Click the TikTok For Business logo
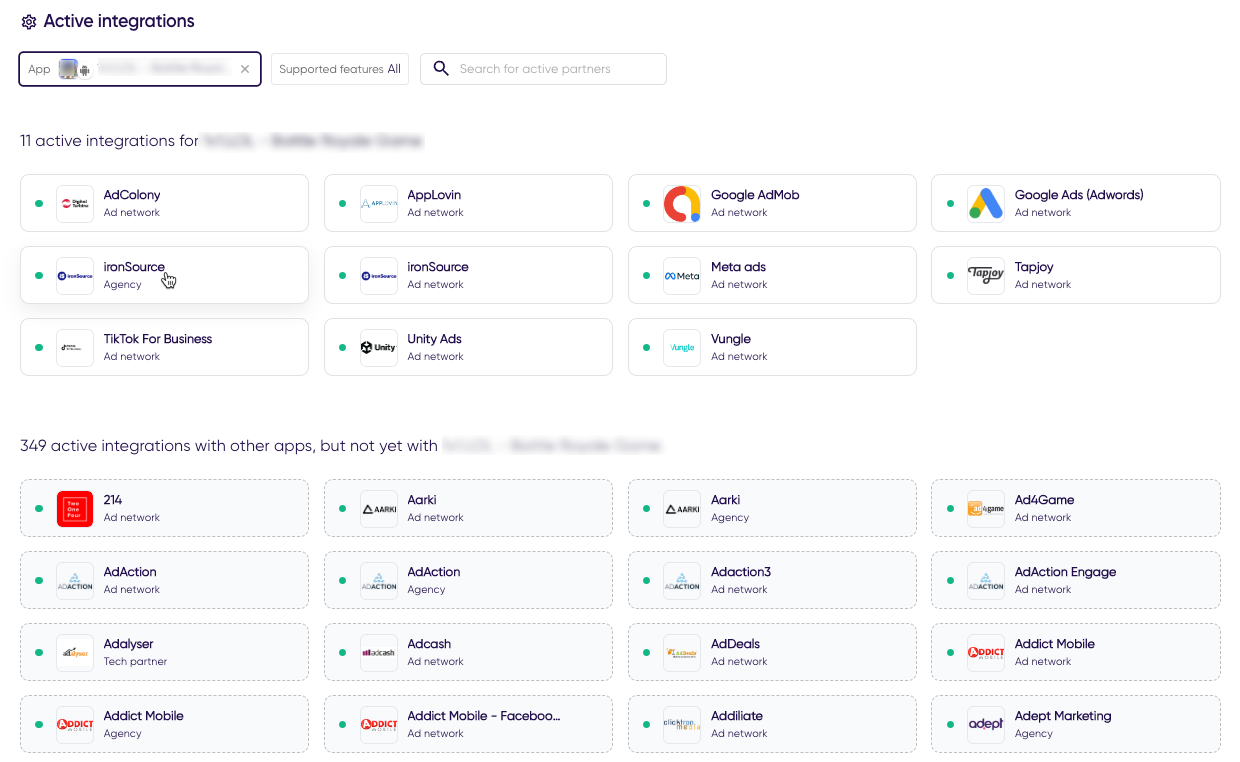 click(75, 347)
